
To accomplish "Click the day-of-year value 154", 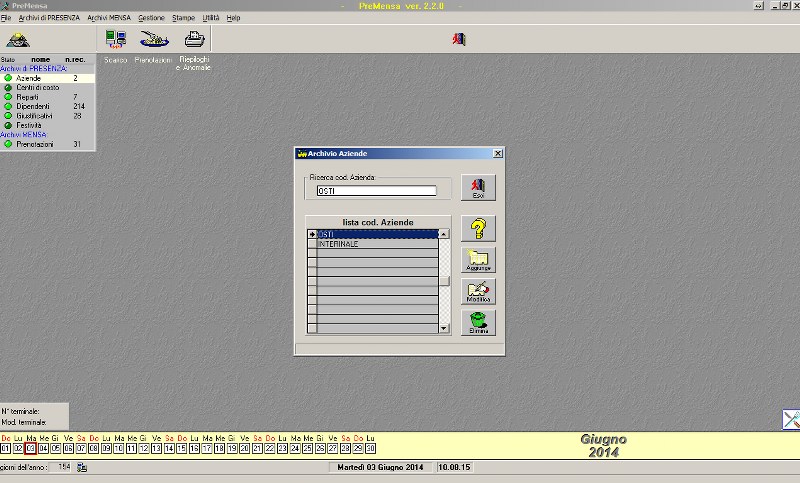I will pos(64,467).
